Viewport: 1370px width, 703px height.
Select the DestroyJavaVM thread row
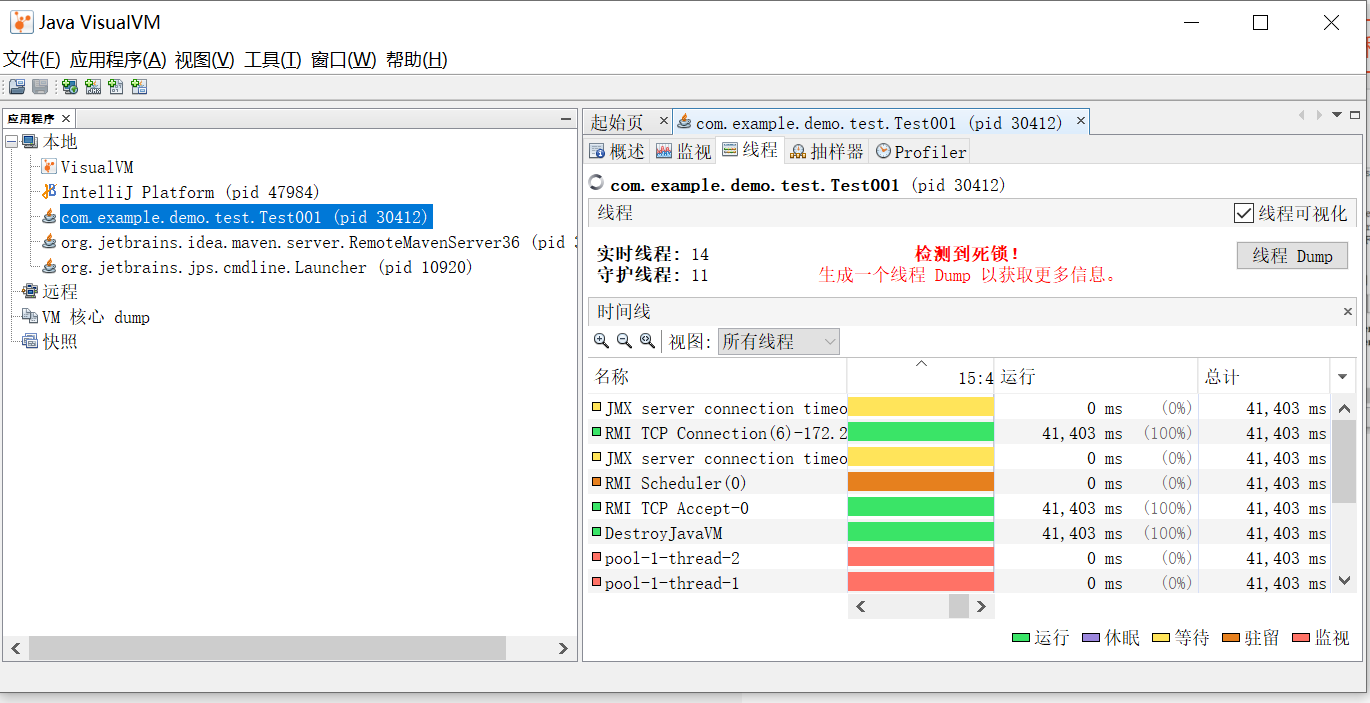pos(959,533)
